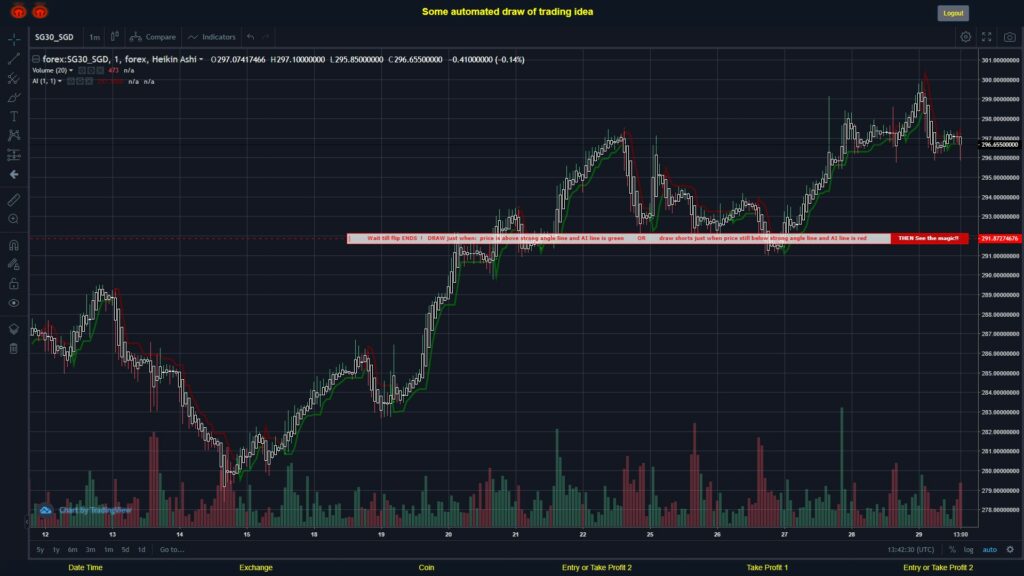Set the time range to 5y

(40, 549)
